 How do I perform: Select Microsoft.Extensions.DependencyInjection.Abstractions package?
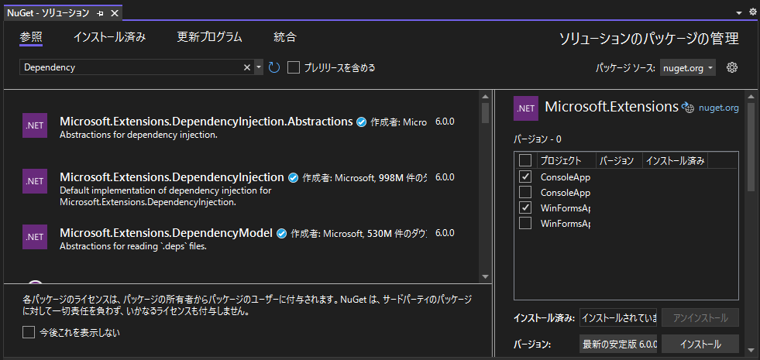[206, 121]
